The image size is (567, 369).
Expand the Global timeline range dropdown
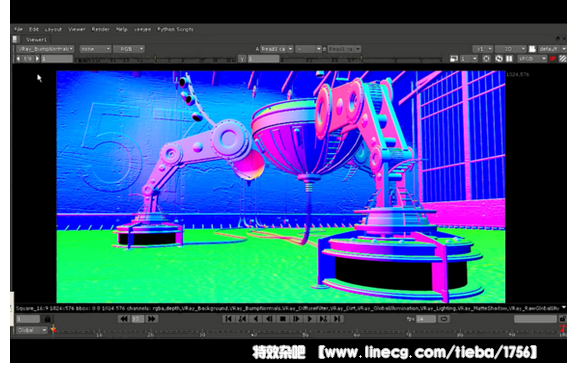click(32, 330)
